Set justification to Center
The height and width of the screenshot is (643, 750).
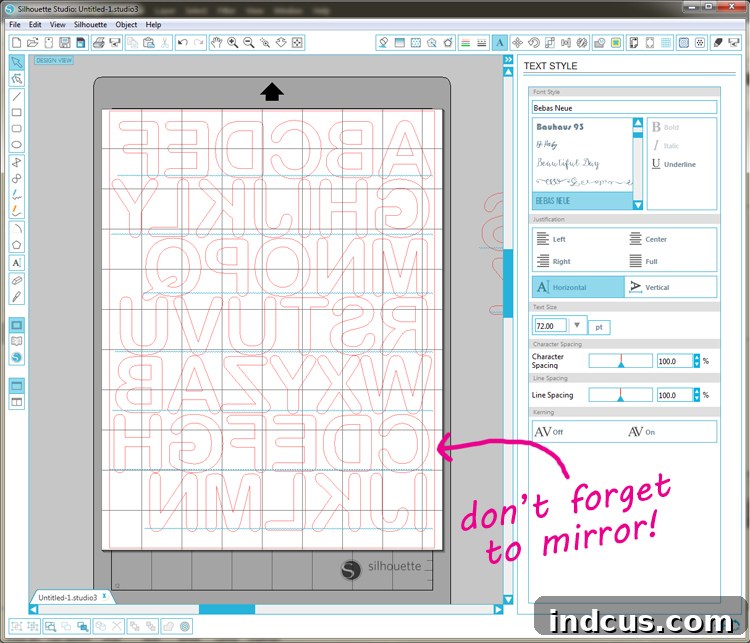click(648, 239)
